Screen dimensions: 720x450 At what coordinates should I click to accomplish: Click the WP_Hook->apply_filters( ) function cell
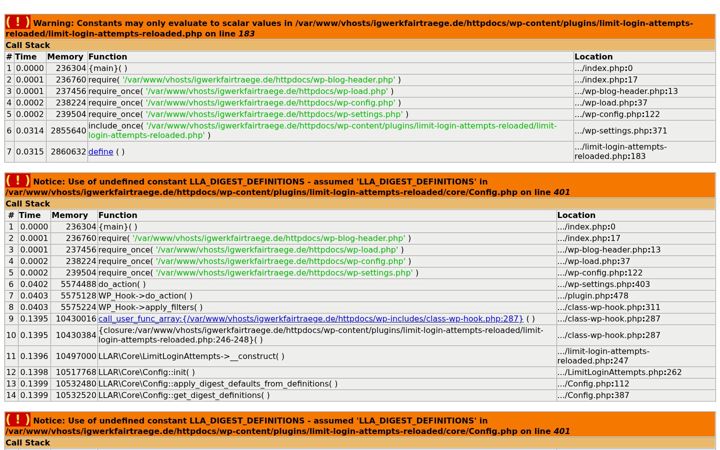pyautogui.click(x=326, y=307)
